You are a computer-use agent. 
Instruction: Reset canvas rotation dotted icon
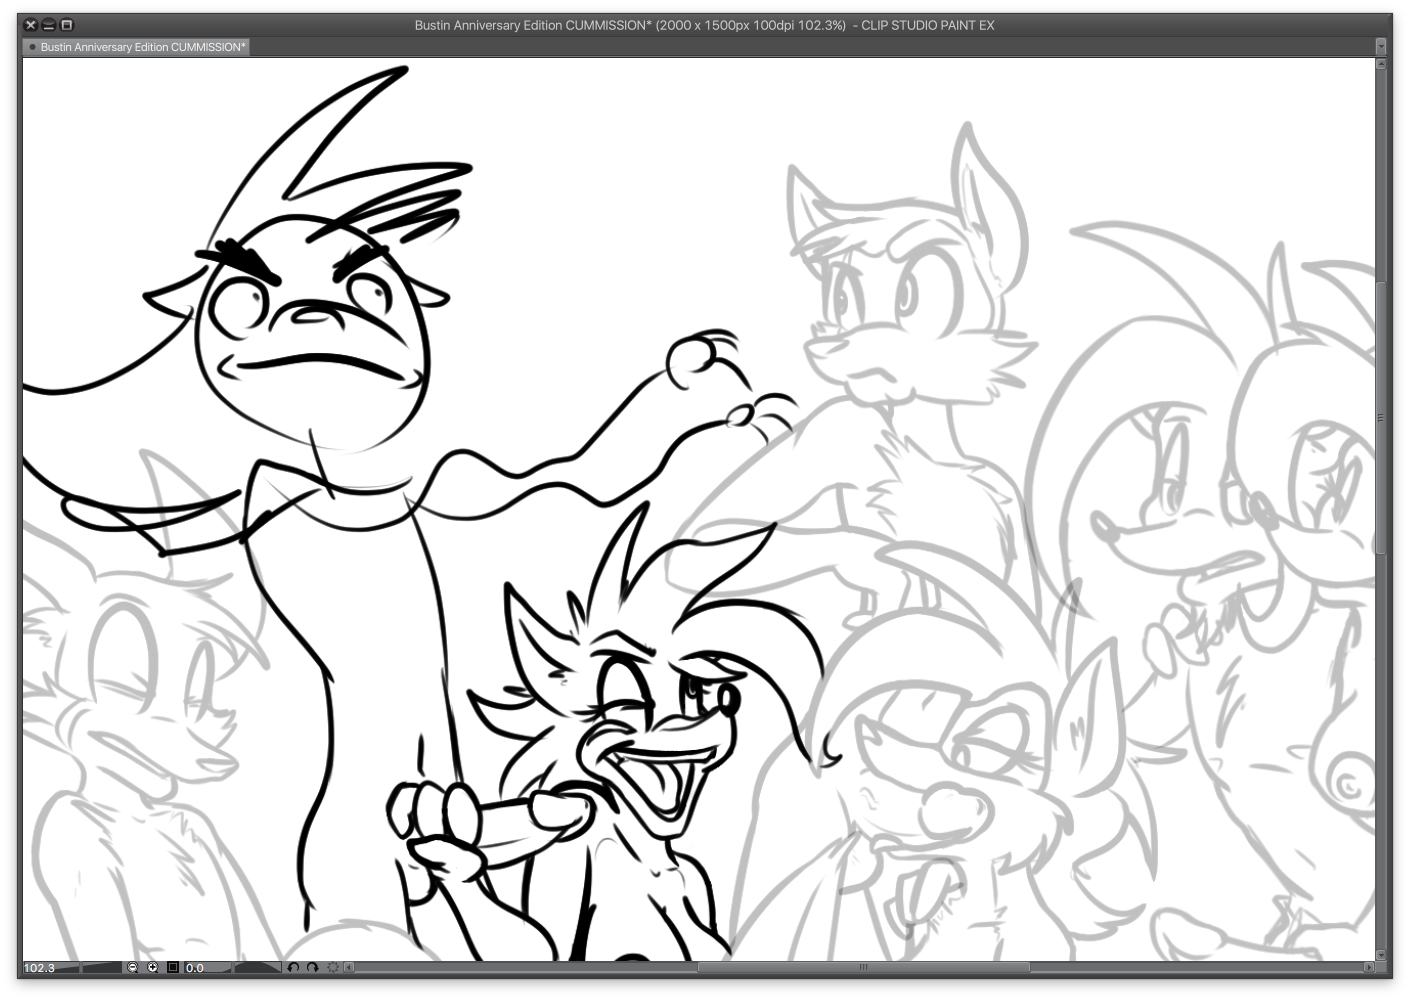[x=333, y=967]
